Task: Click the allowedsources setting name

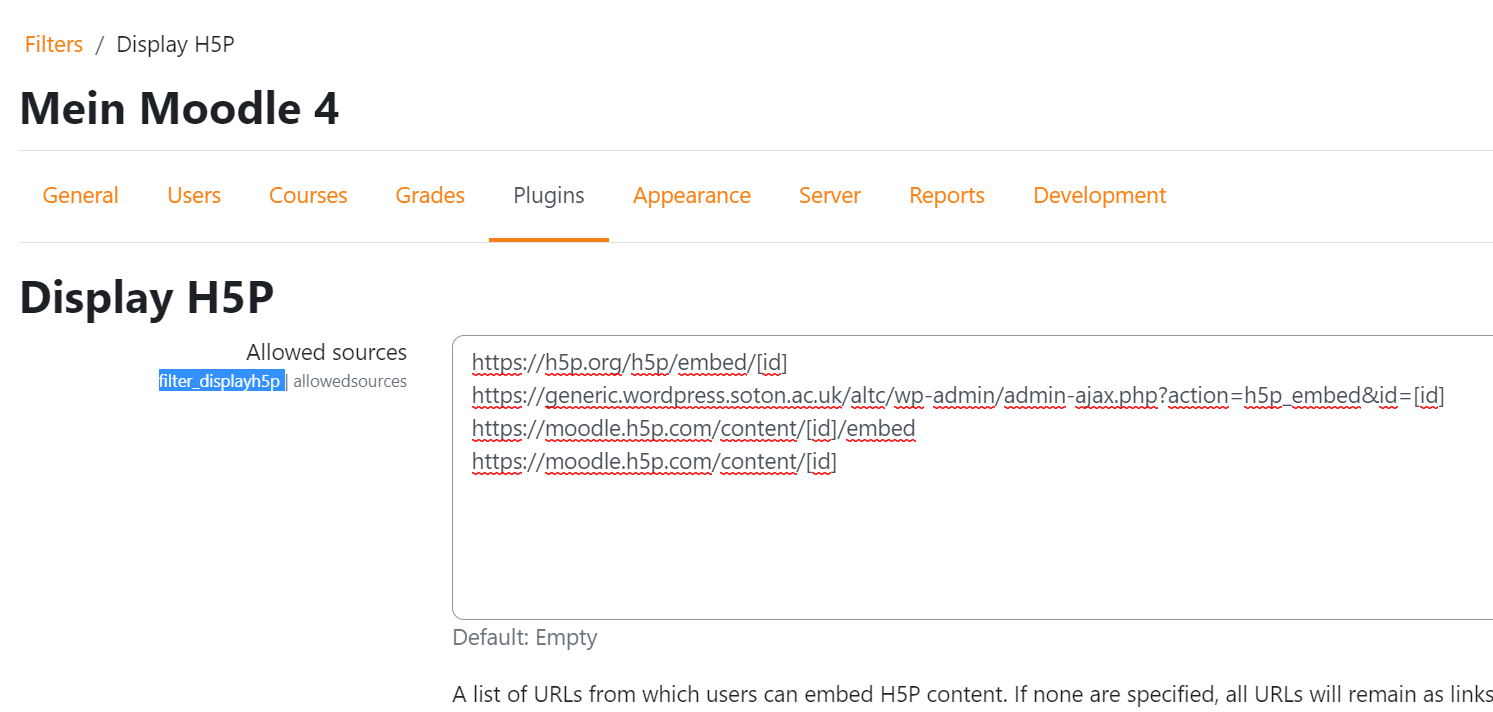Action: (350, 381)
